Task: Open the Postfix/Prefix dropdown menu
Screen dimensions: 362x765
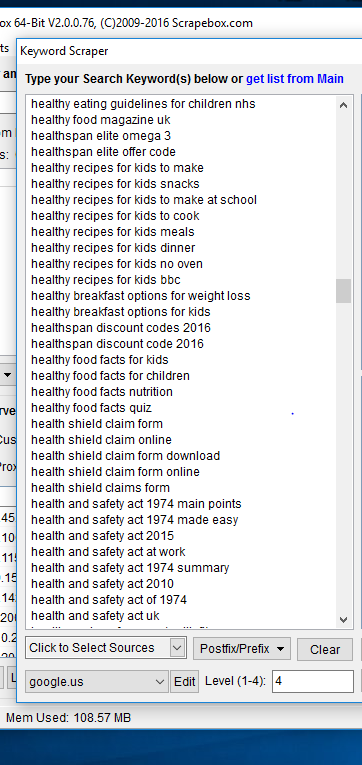Action: click(242, 649)
